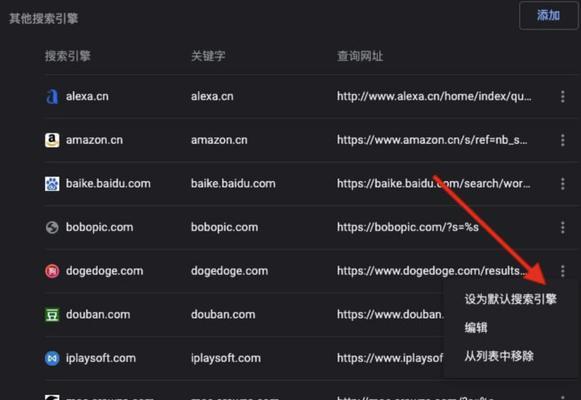This screenshot has width=581, height=400.
Task: Click the douban.com query URL
Action: coord(390,315)
